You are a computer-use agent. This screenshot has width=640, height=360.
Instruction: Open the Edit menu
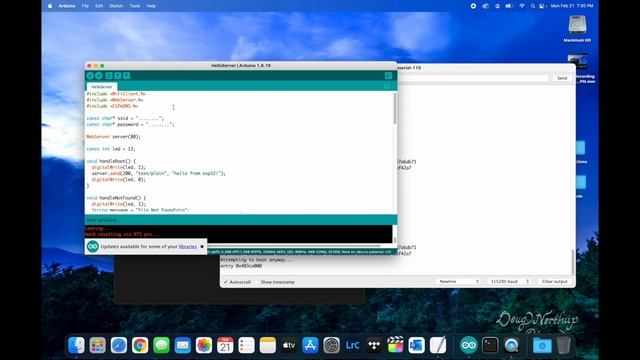(99, 6)
